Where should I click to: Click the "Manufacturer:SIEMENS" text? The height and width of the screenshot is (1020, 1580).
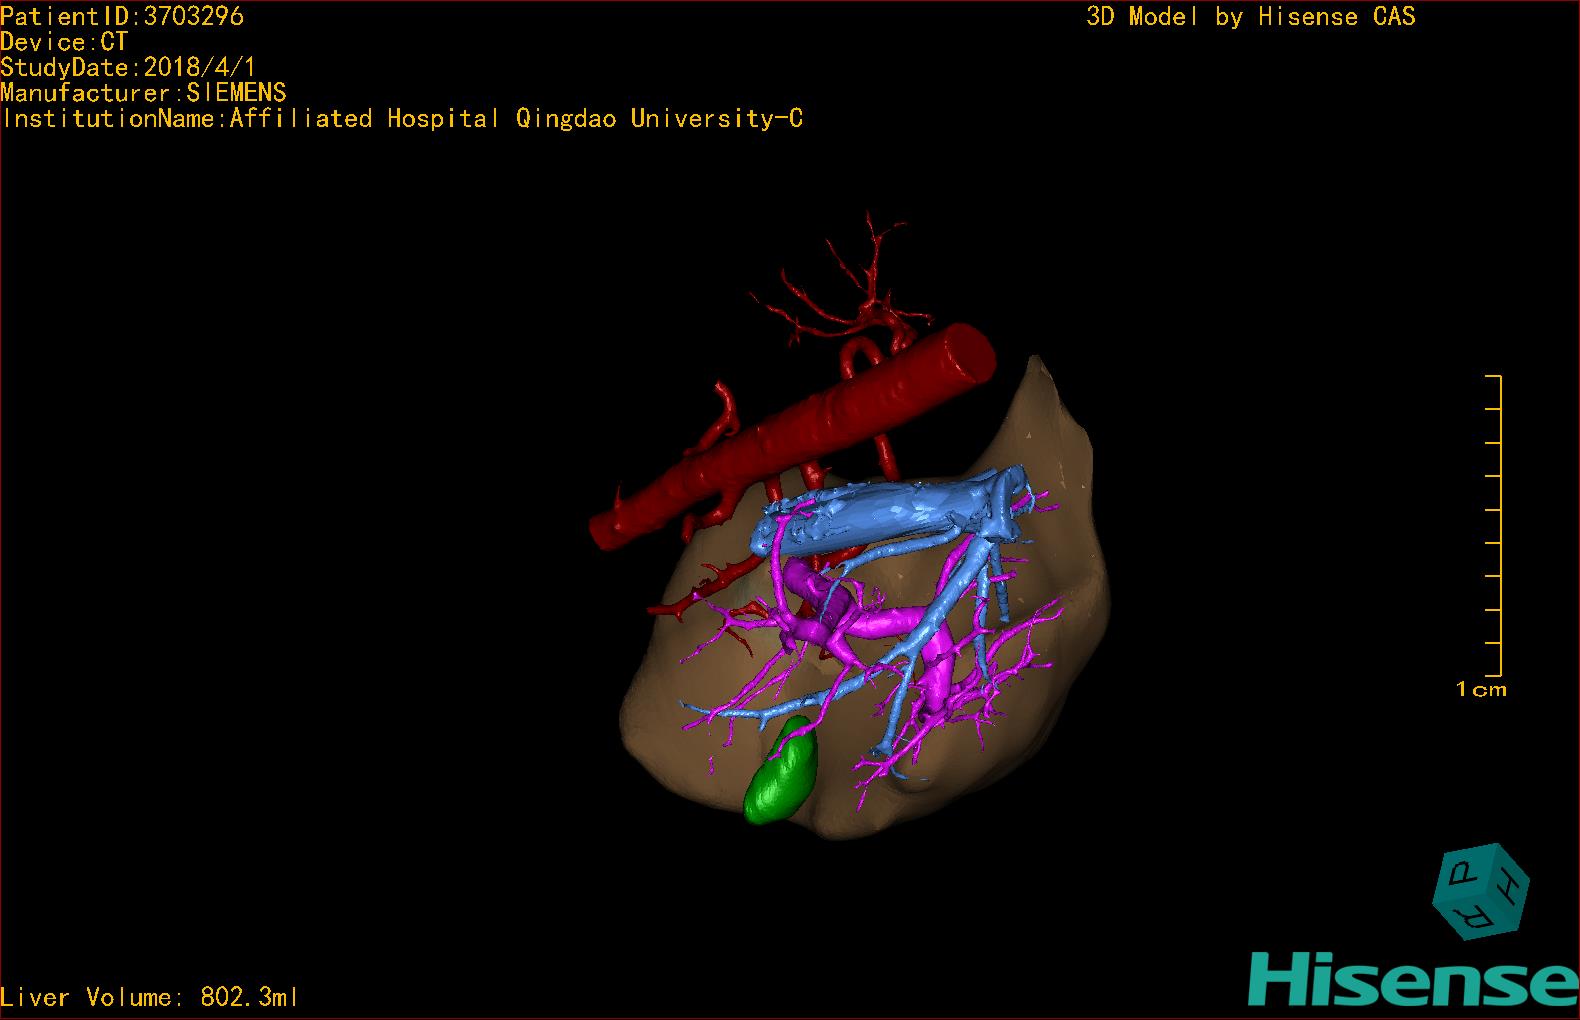coord(144,93)
